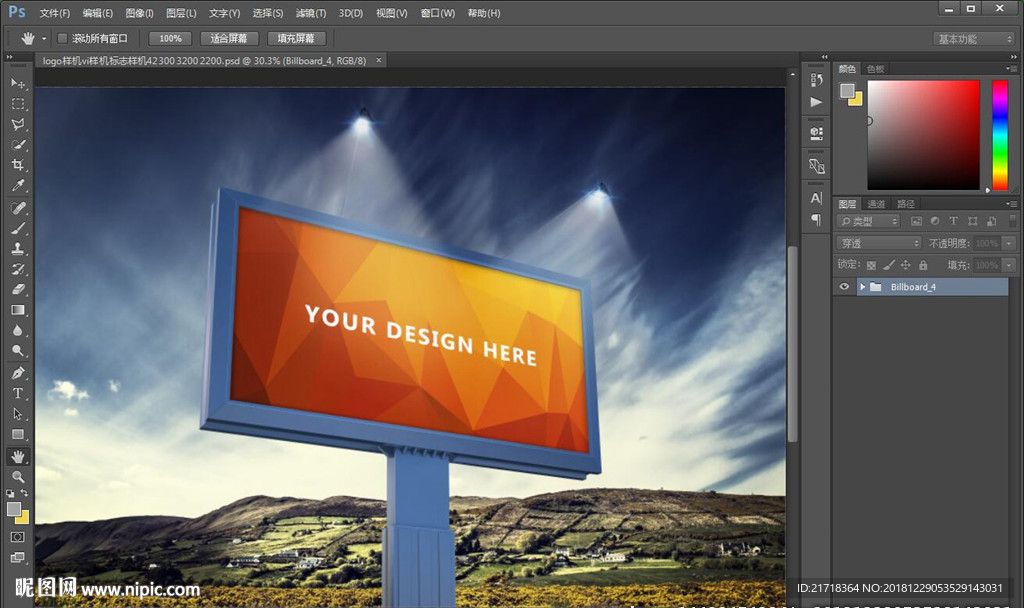Select the Move tool

point(18,83)
